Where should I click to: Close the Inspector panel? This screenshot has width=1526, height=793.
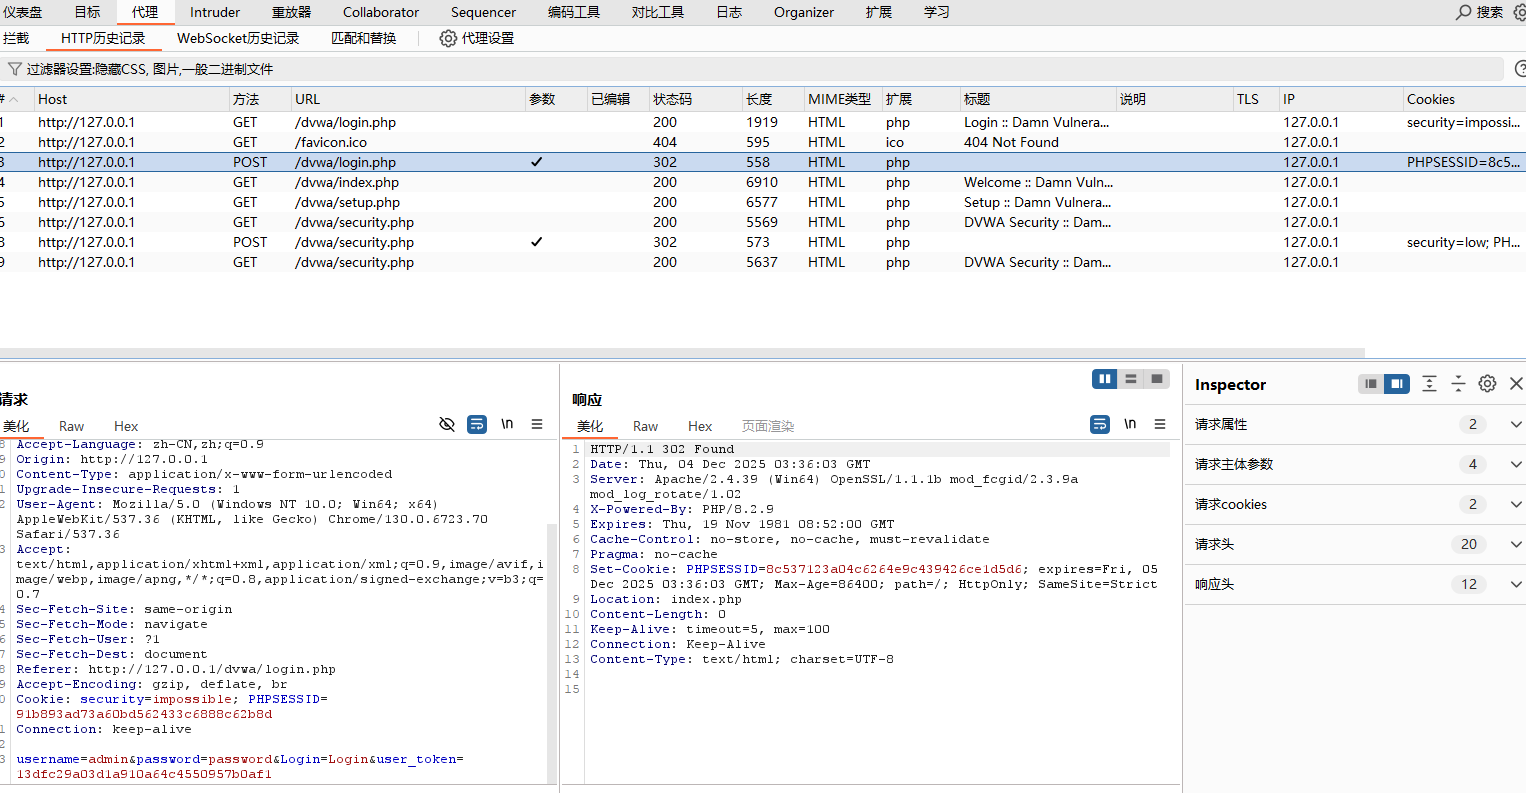[x=1516, y=384]
